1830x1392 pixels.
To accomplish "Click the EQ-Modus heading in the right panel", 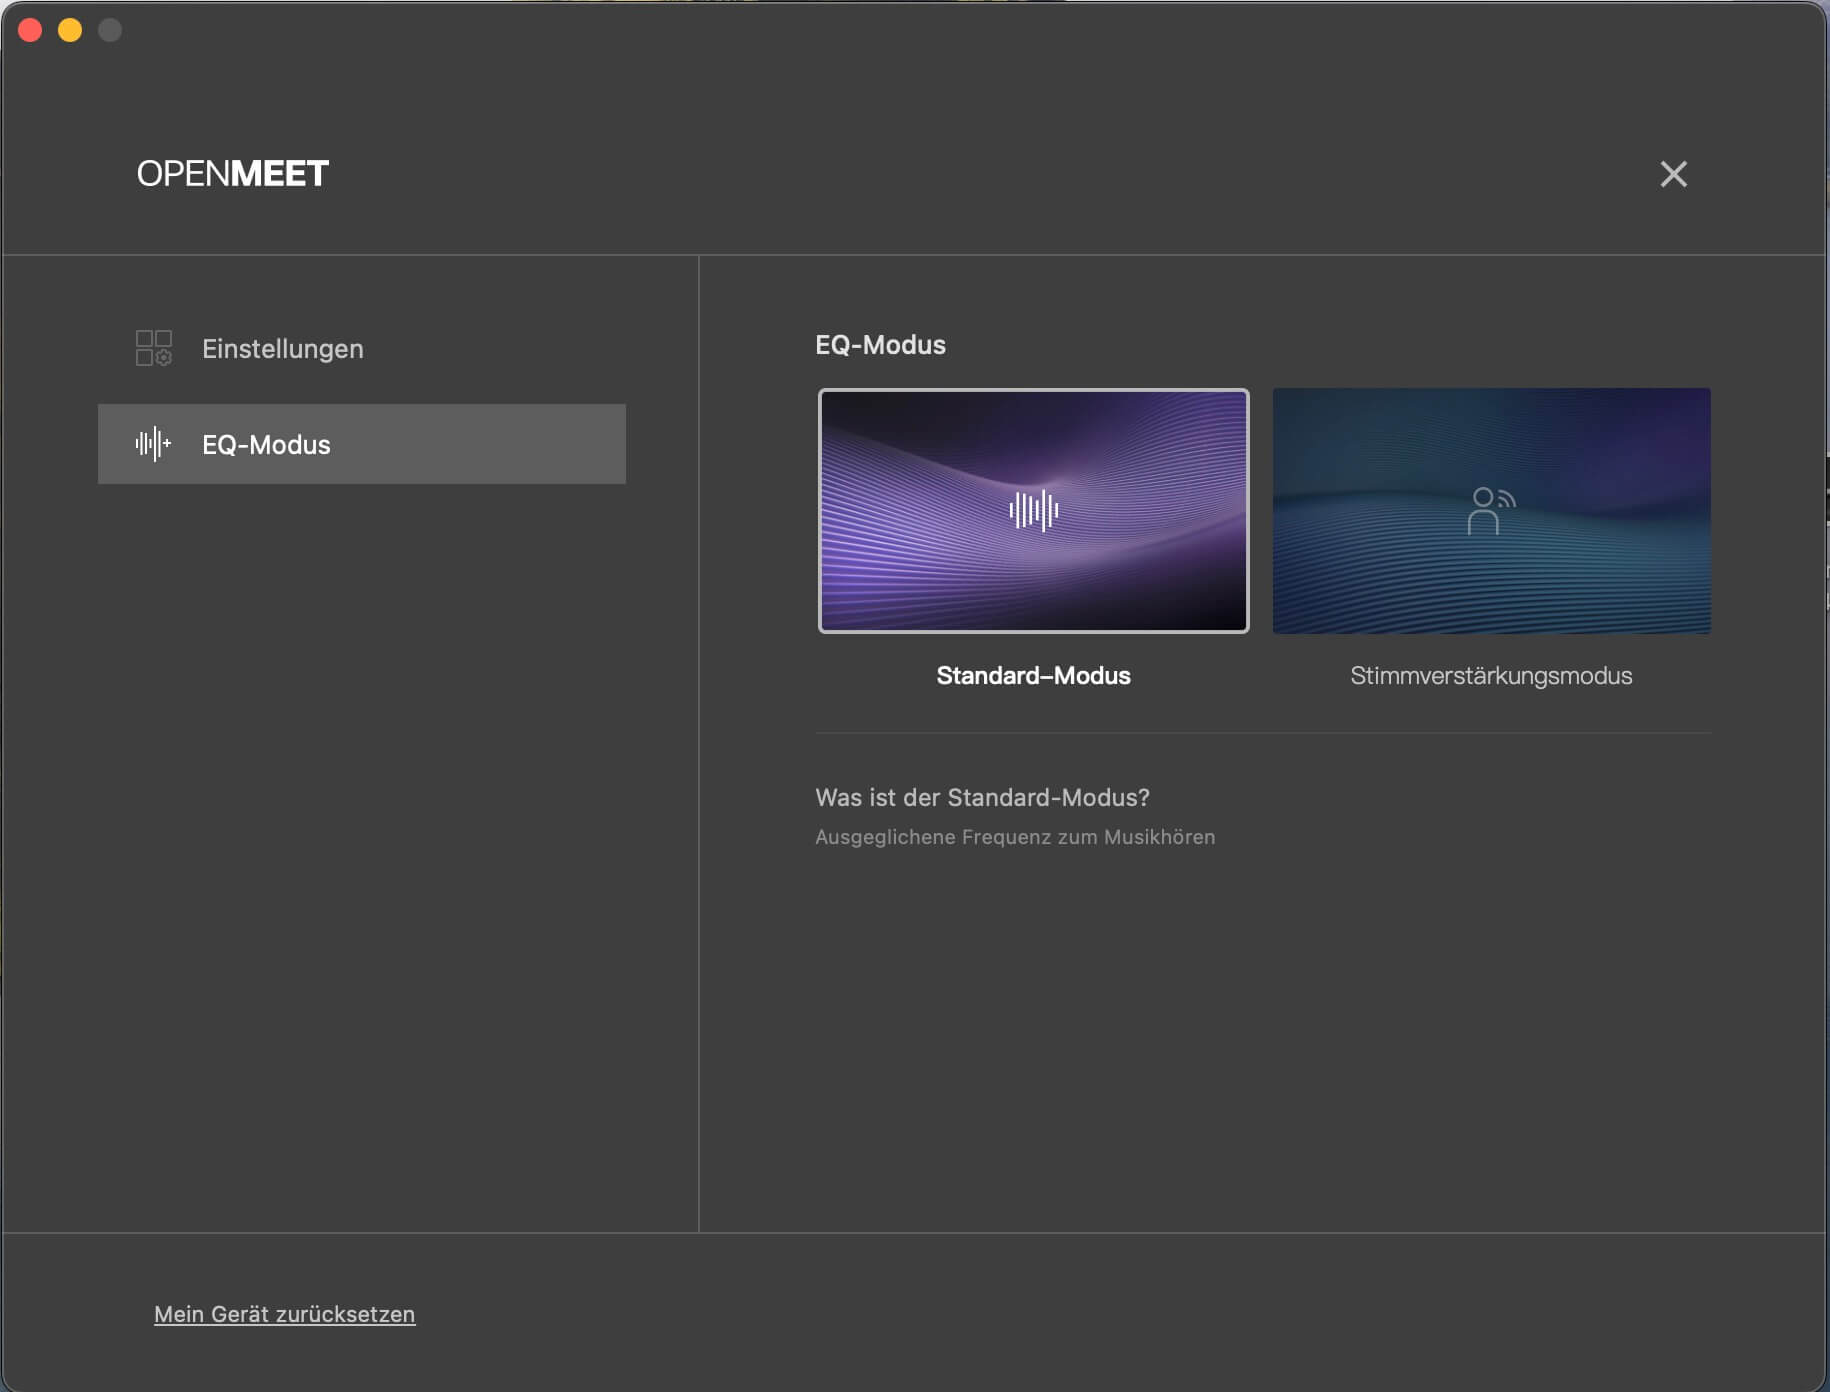I will (880, 345).
